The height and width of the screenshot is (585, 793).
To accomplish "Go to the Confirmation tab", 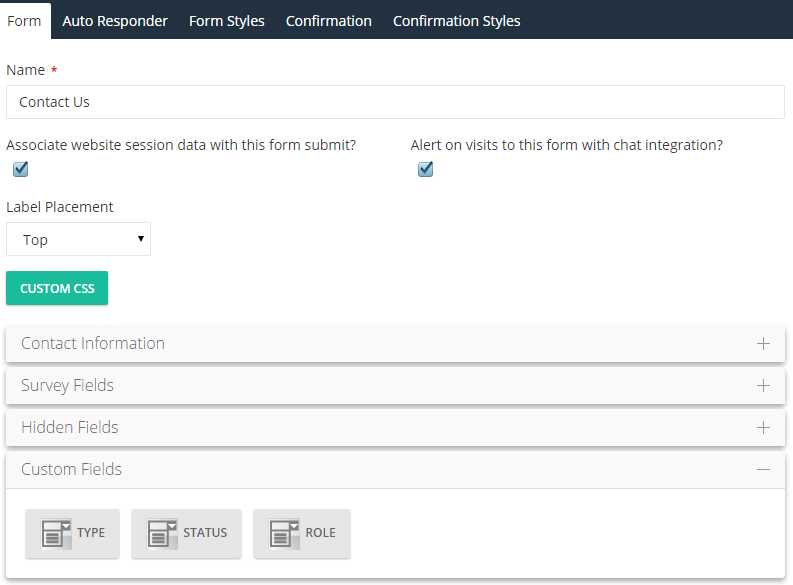I will coord(329,21).
